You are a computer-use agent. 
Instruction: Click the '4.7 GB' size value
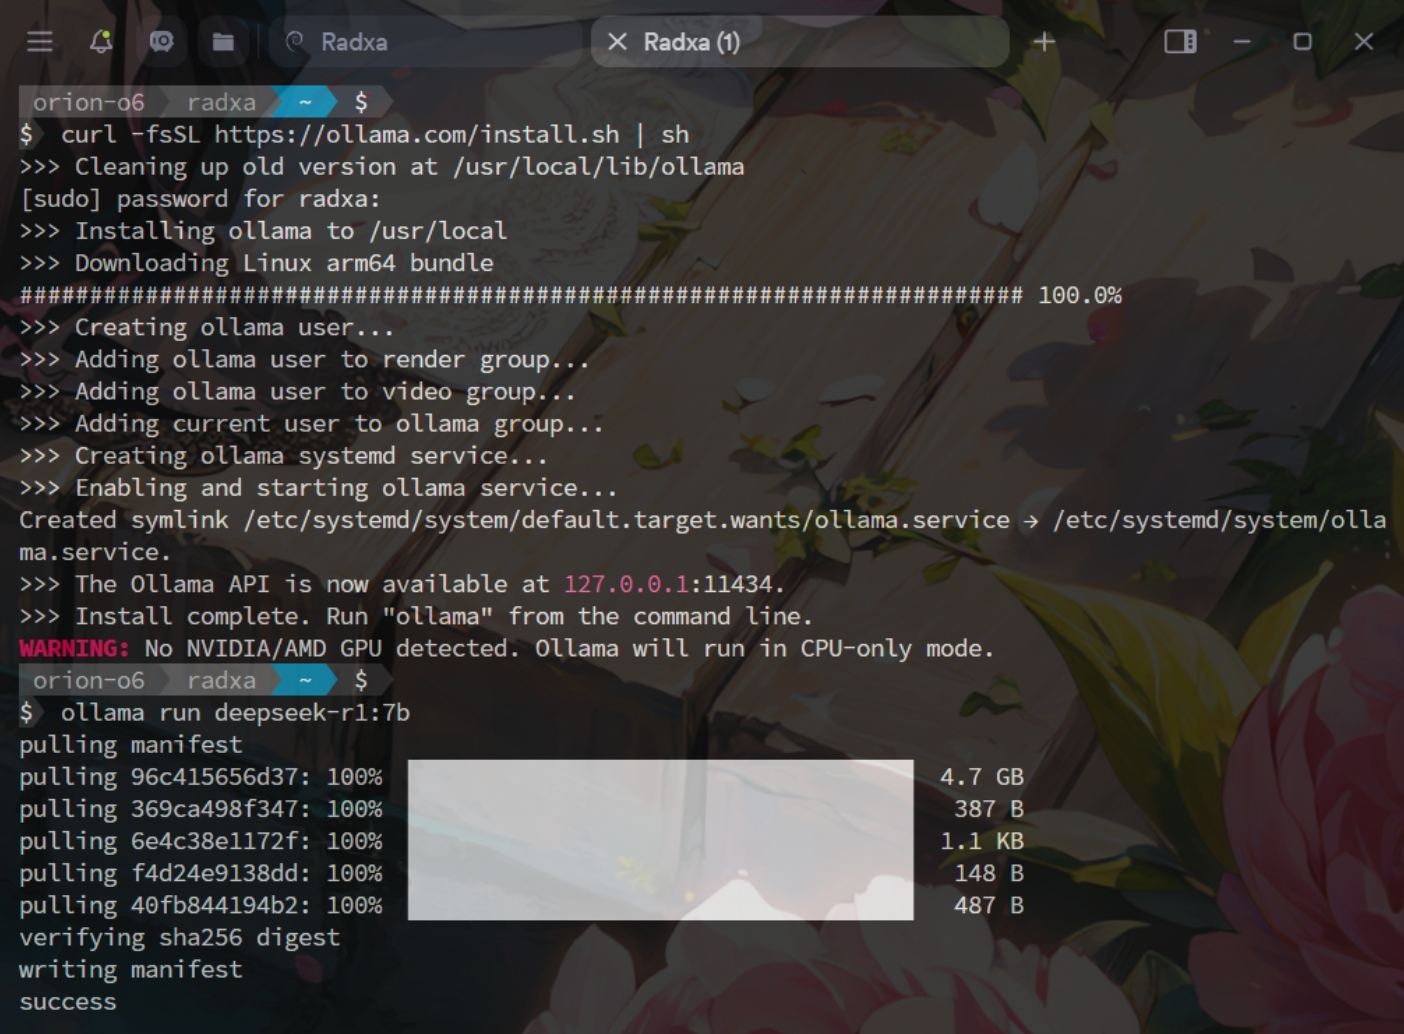pos(982,777)
